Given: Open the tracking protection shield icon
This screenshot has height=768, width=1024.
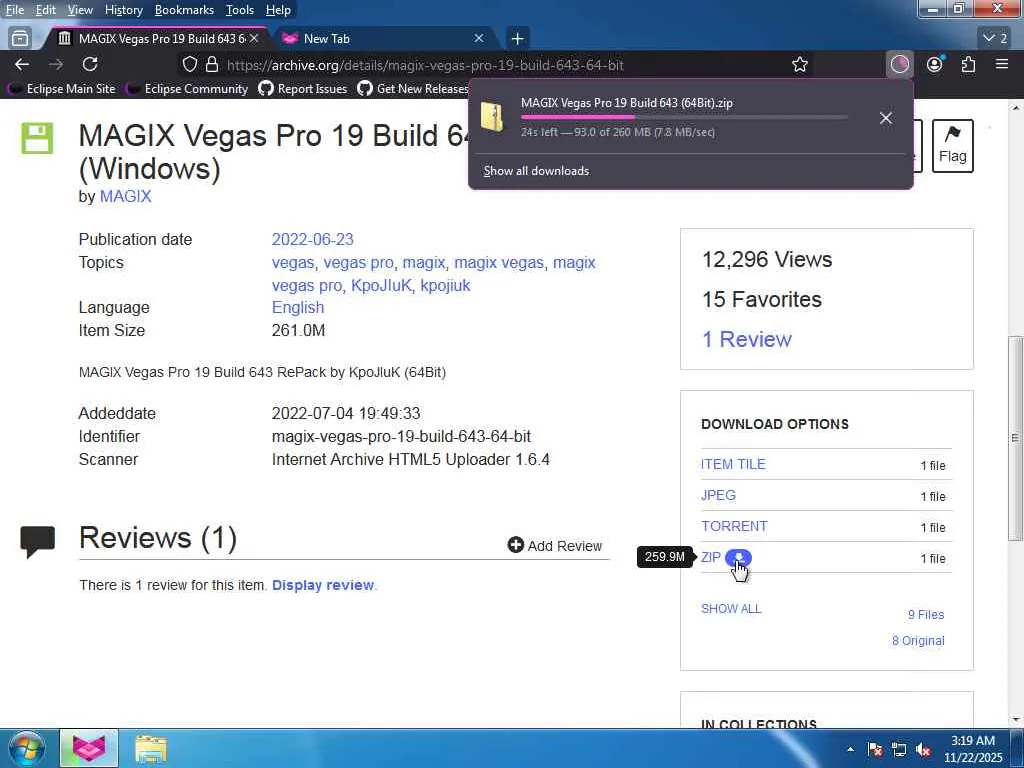Looking at the screenshot, I should [x=189, y=65].
